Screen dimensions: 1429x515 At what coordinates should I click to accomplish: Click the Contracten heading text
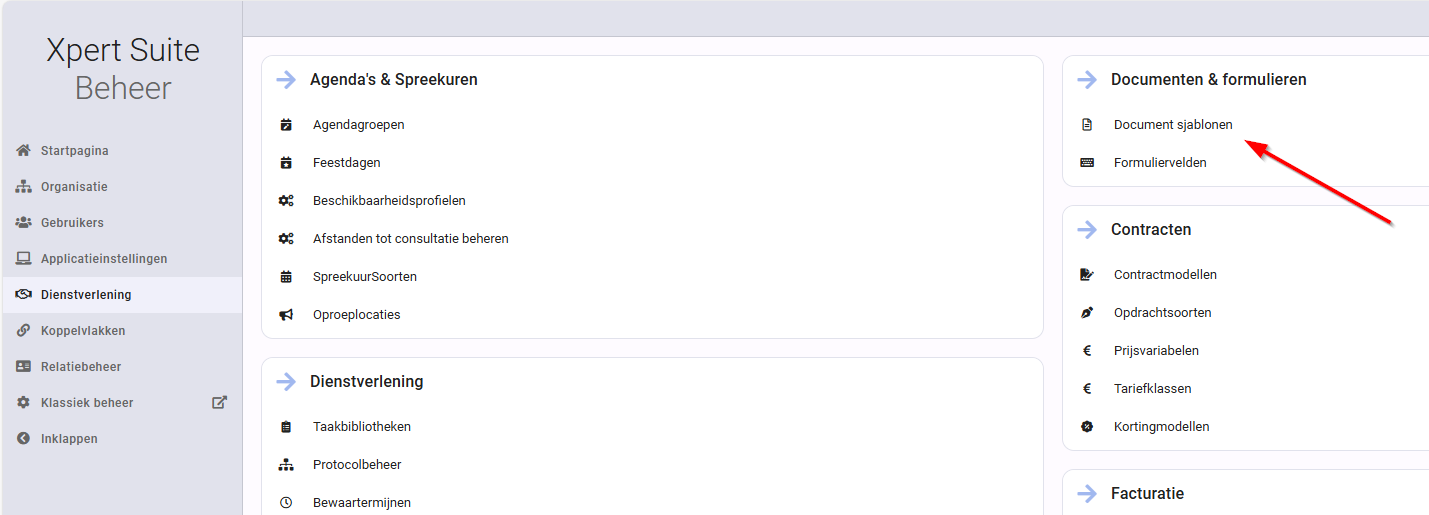click(1151, 230)
